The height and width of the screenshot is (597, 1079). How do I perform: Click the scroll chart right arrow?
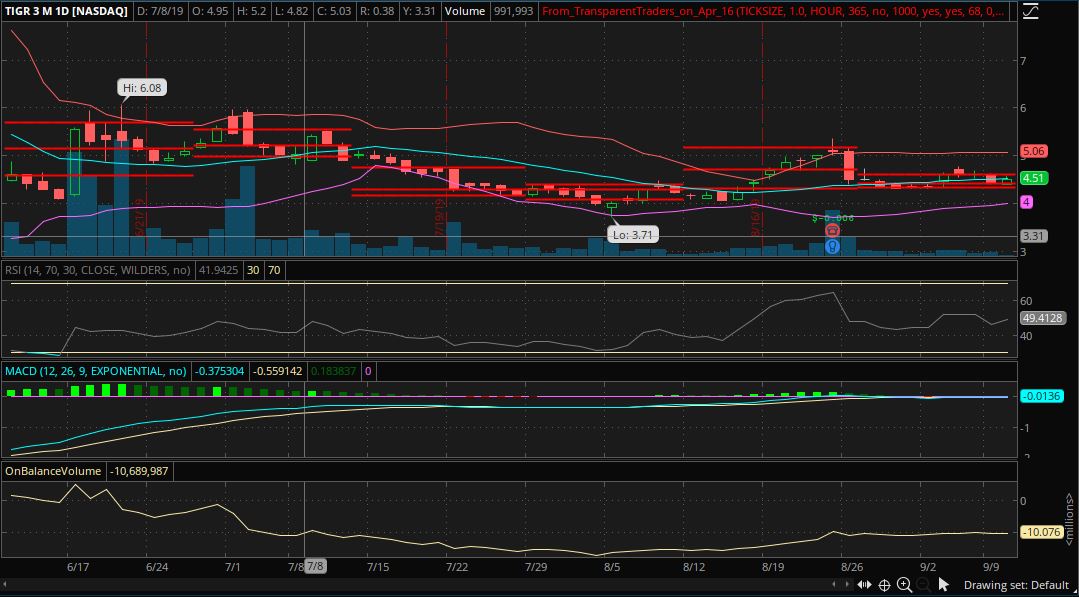point(848,585)
